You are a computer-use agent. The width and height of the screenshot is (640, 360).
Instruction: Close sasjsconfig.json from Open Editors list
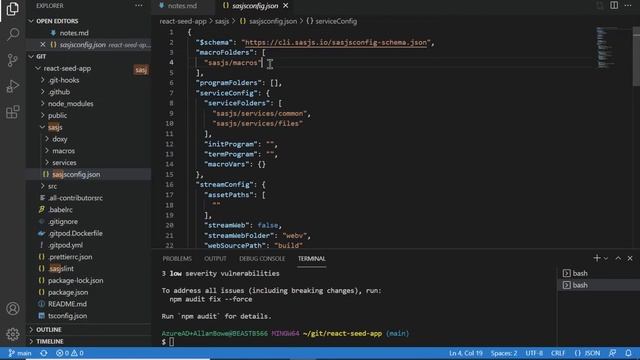(x=43, y=44)
